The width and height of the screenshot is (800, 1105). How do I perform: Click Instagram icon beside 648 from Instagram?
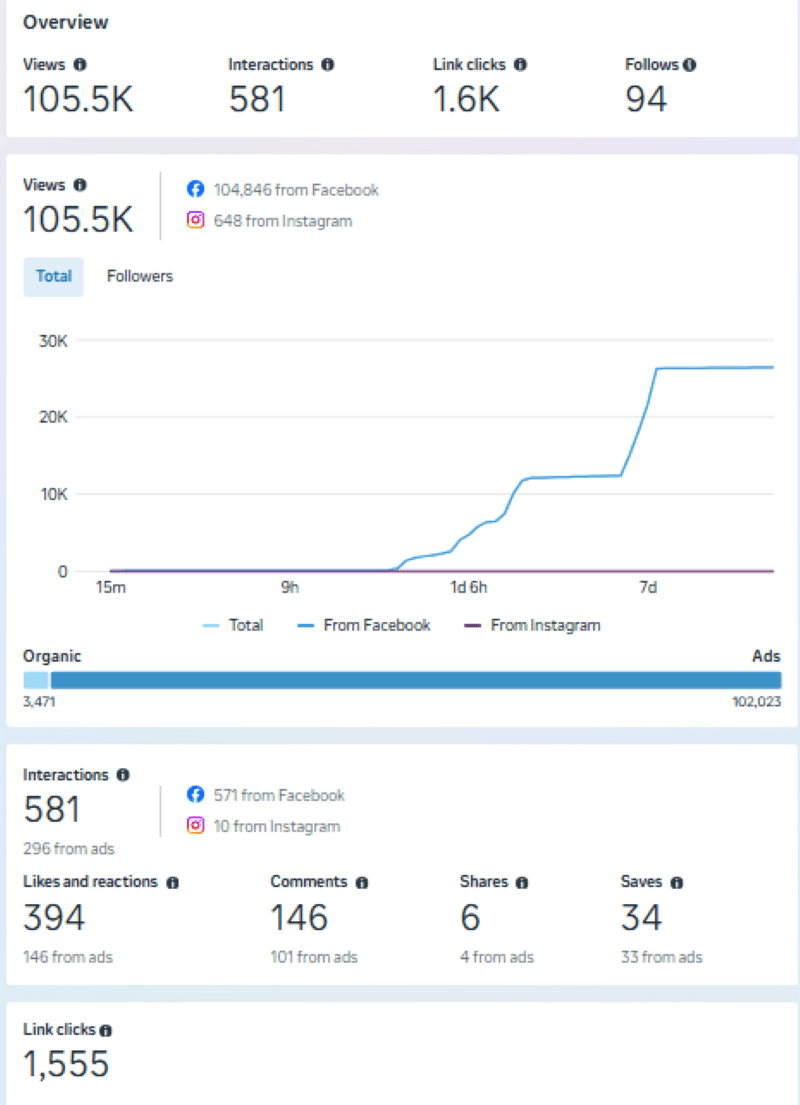(195, 220)
